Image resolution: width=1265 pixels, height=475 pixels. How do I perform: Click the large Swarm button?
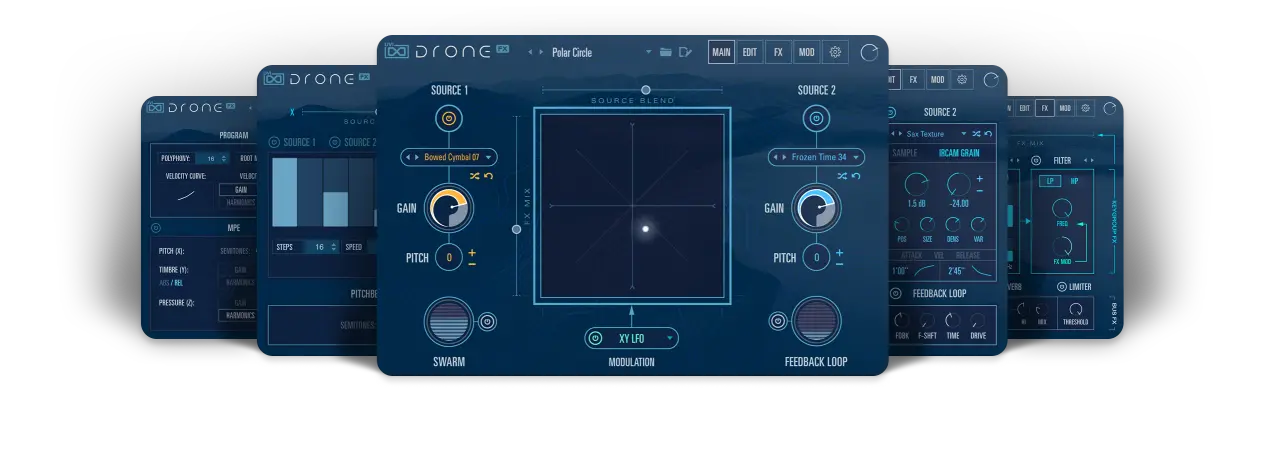point(449,322)
